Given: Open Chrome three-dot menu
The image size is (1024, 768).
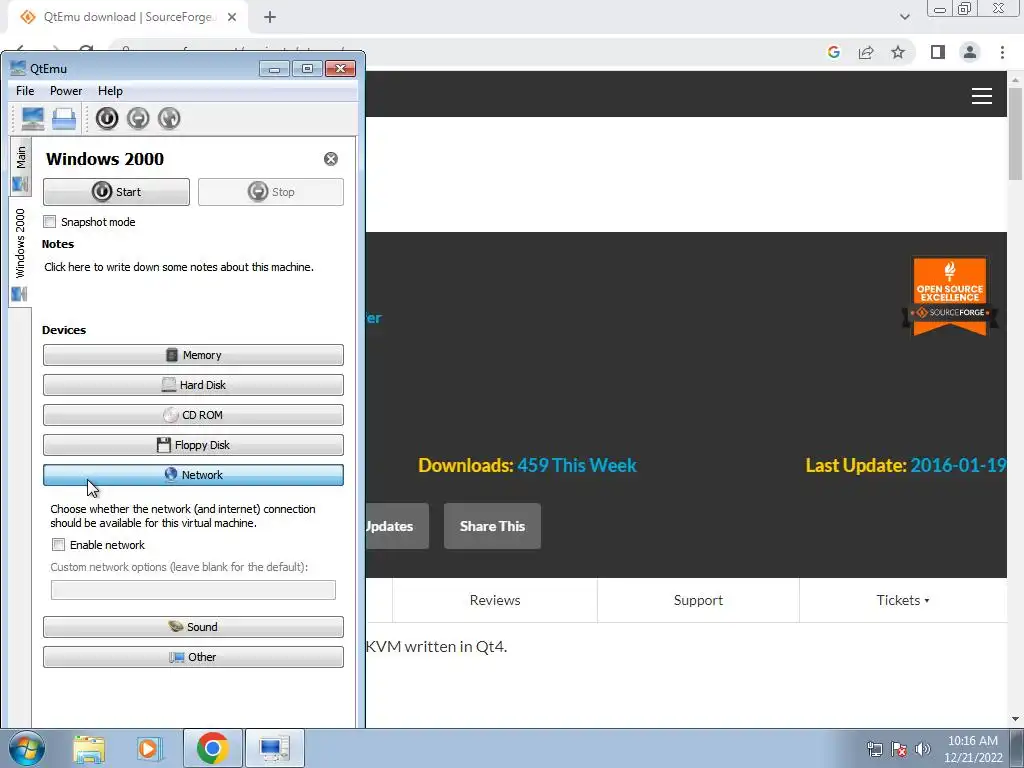Looking at the screenshot, I should [x=1002, y=52].
